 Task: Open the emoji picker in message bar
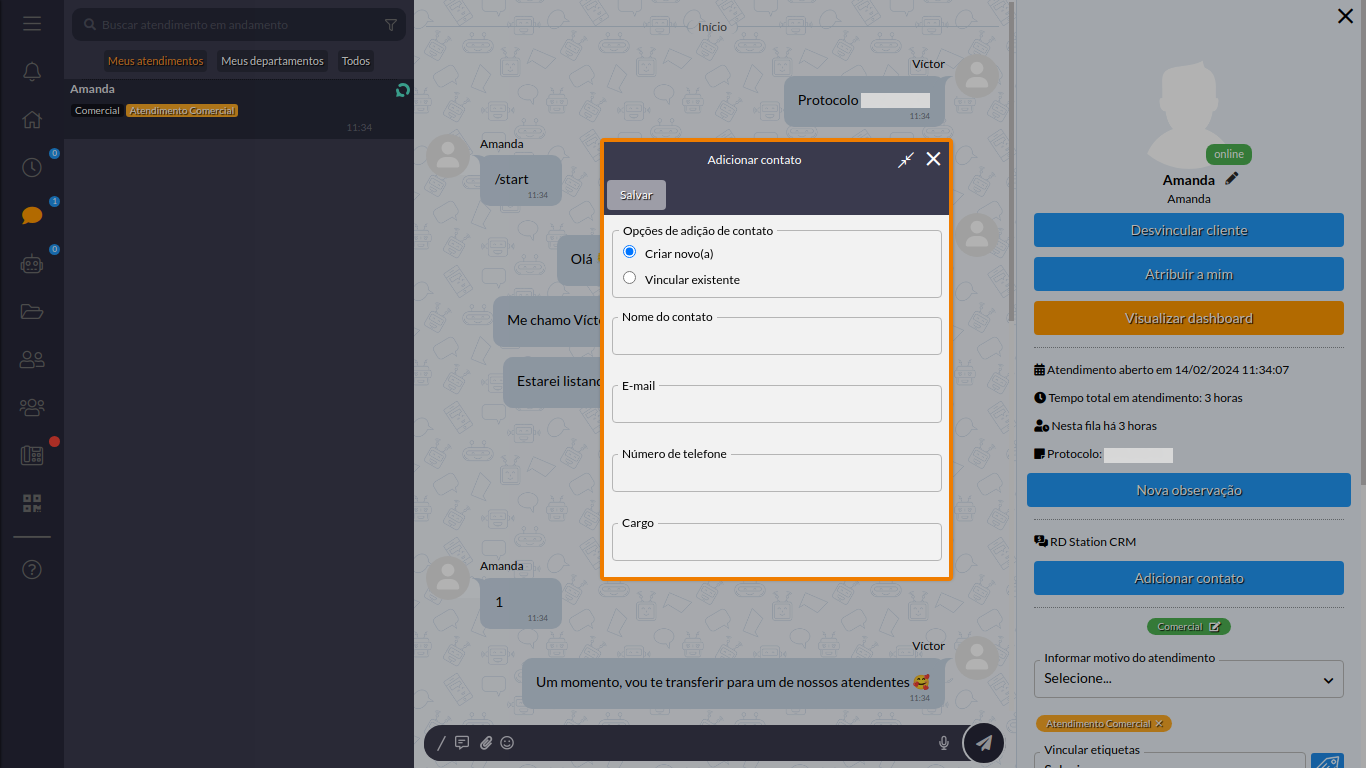(x=507, y=743)
